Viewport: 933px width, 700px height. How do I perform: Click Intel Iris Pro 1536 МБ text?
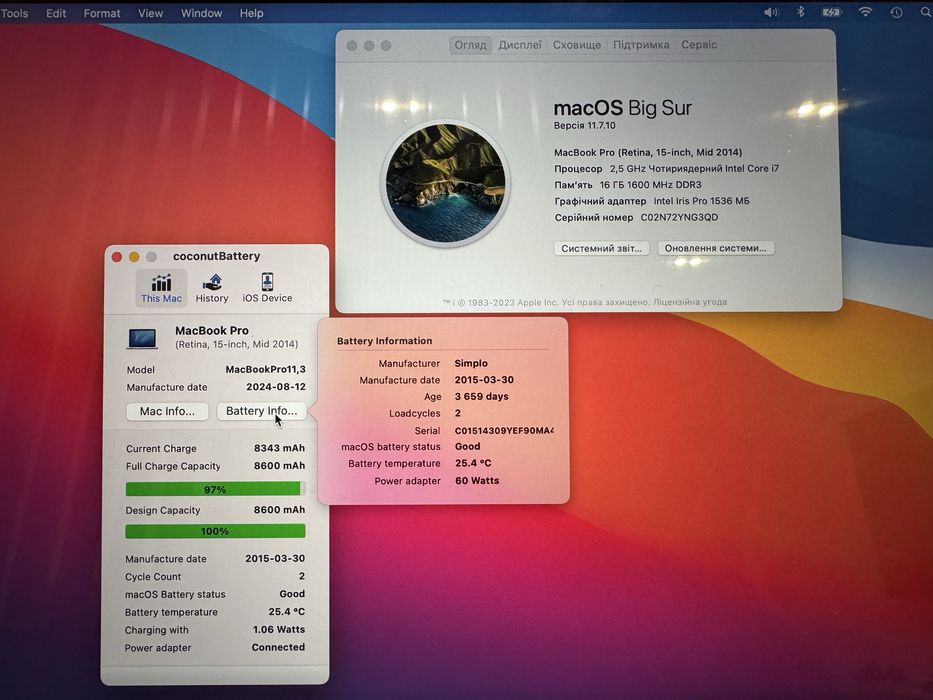[702, 201]
